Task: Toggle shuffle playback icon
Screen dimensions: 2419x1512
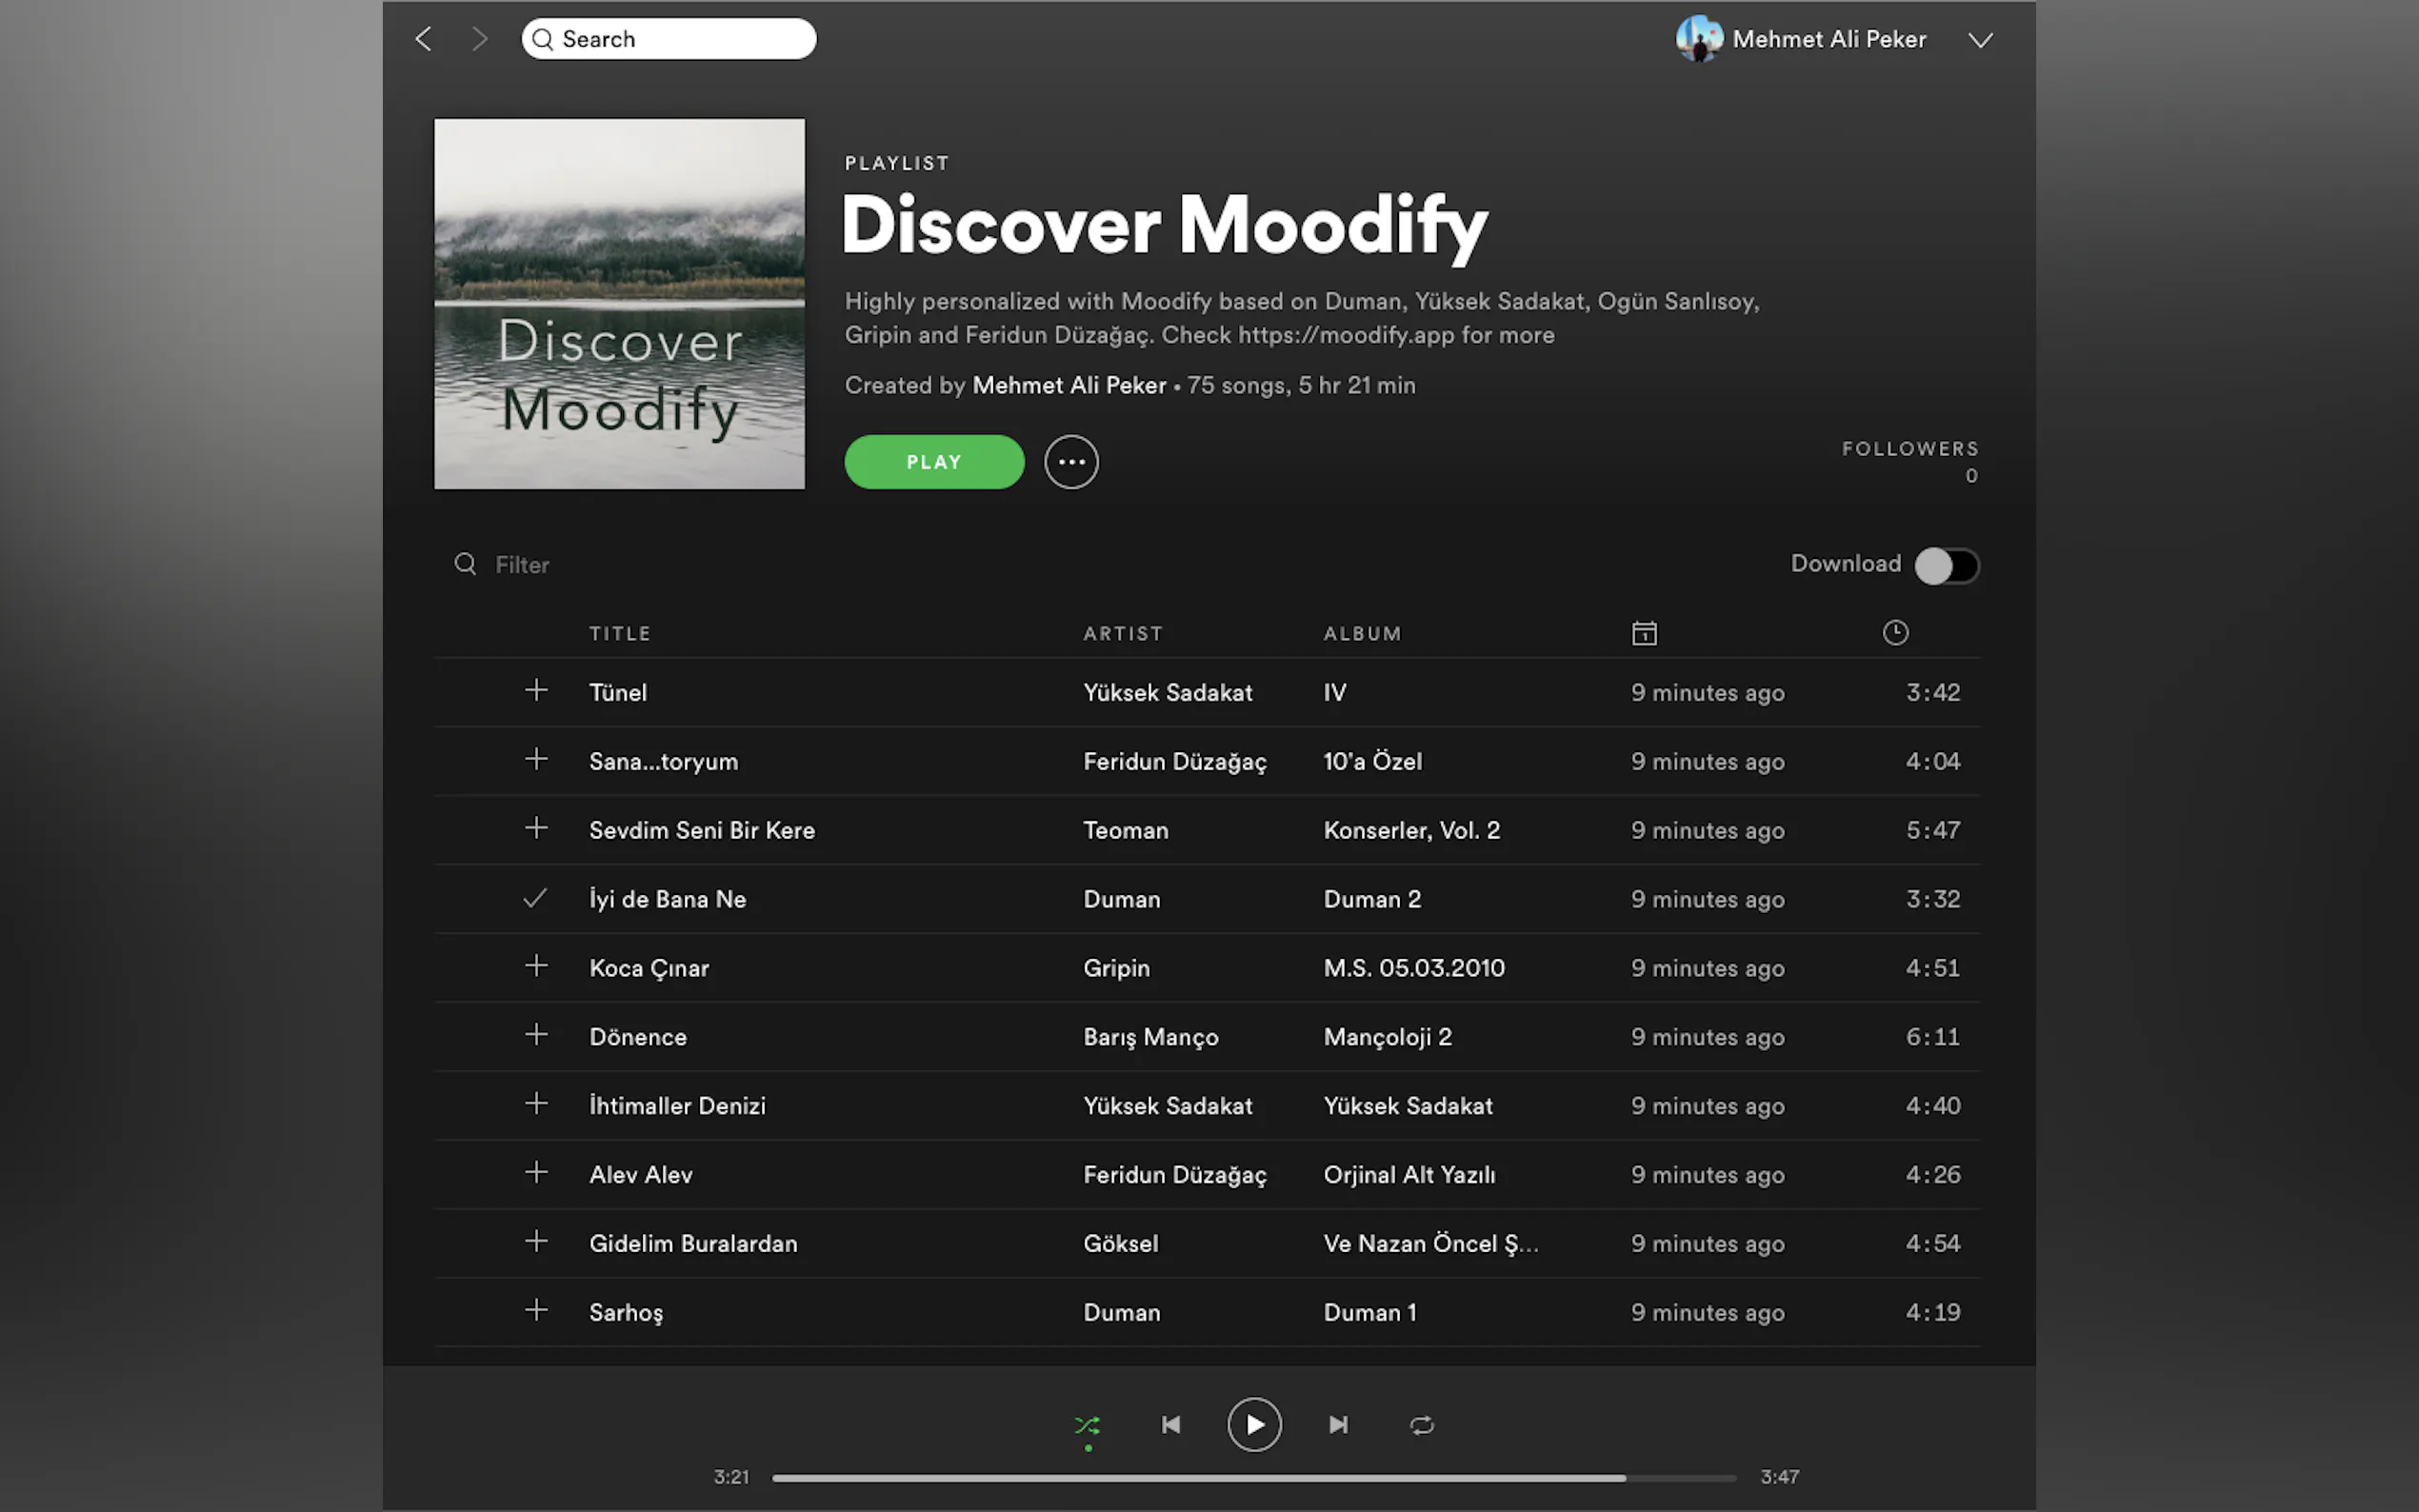Action: pyautogui.click(x=1087, y=1425)
